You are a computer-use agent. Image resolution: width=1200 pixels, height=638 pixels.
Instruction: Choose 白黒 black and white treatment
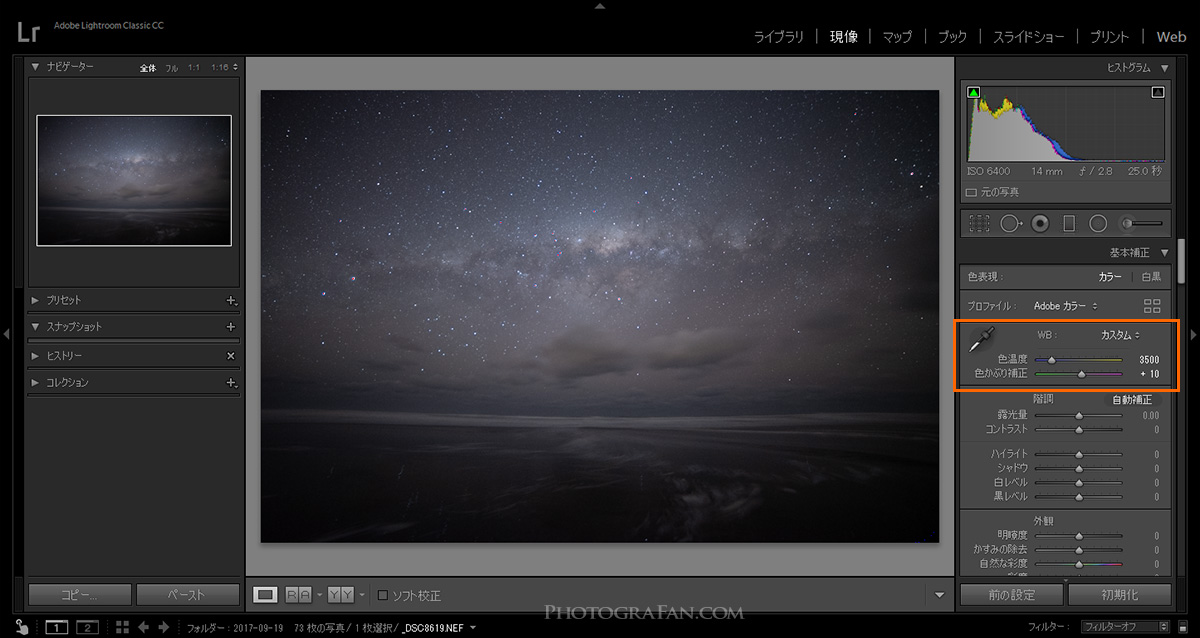(x=1151, y=277)
